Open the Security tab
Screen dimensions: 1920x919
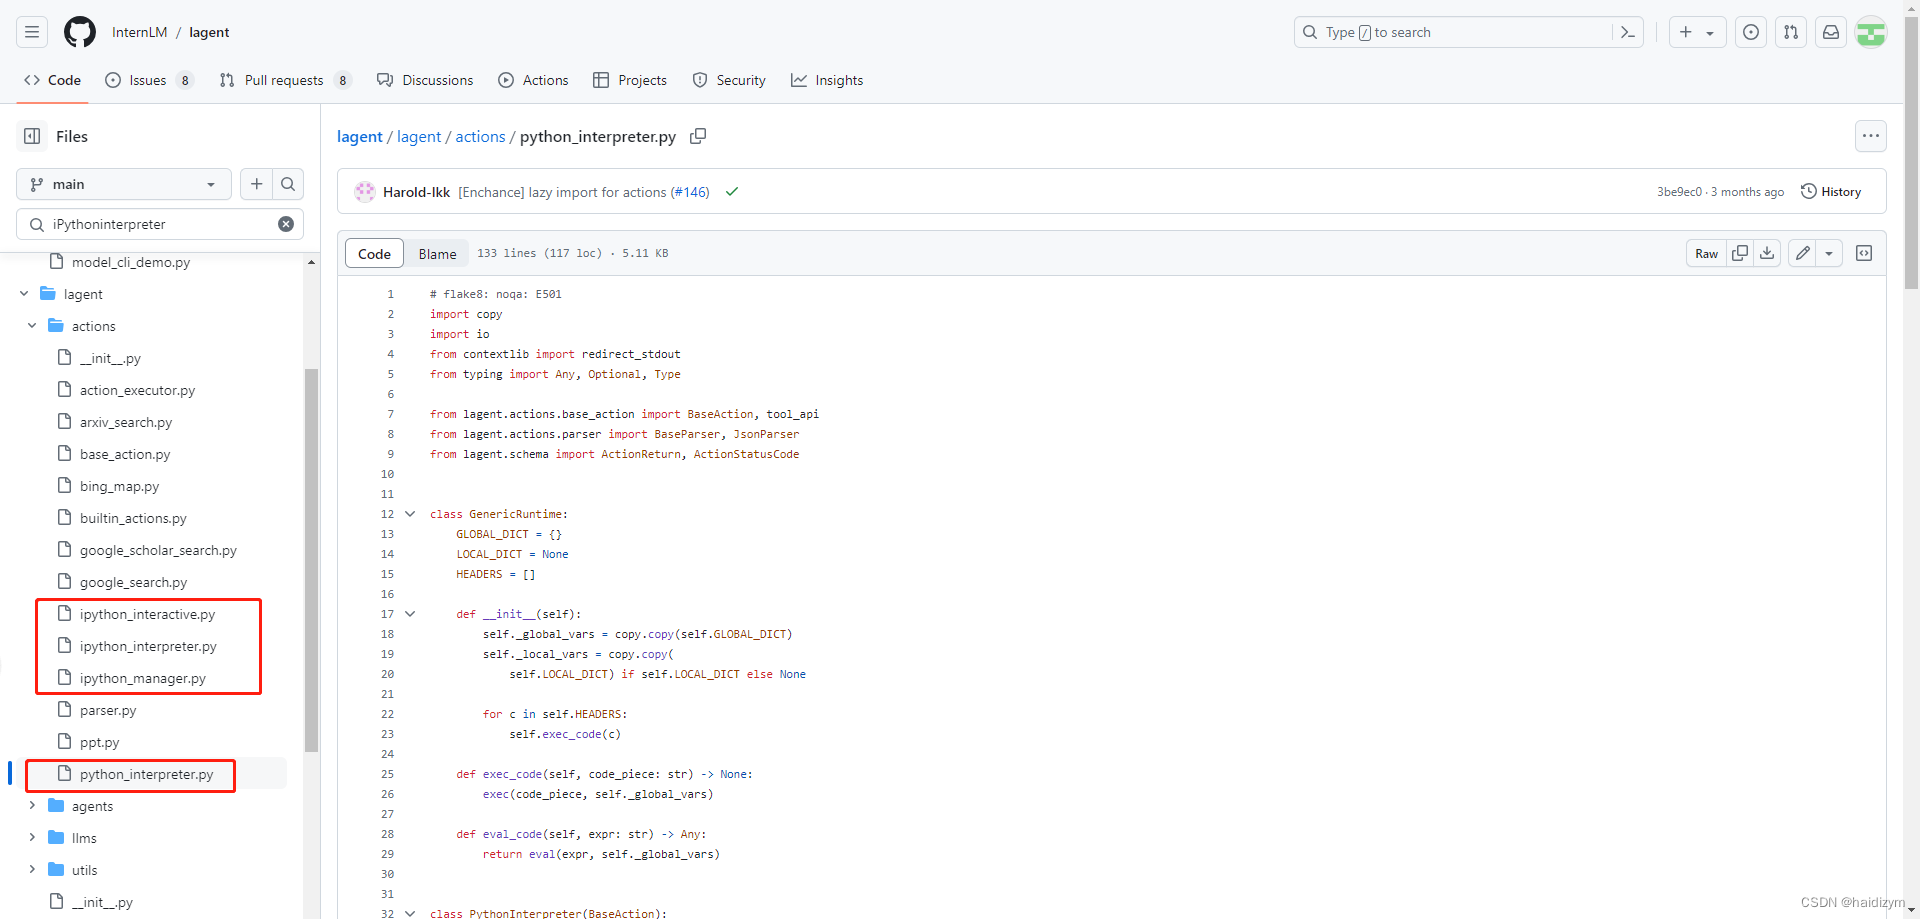[729, 80]
